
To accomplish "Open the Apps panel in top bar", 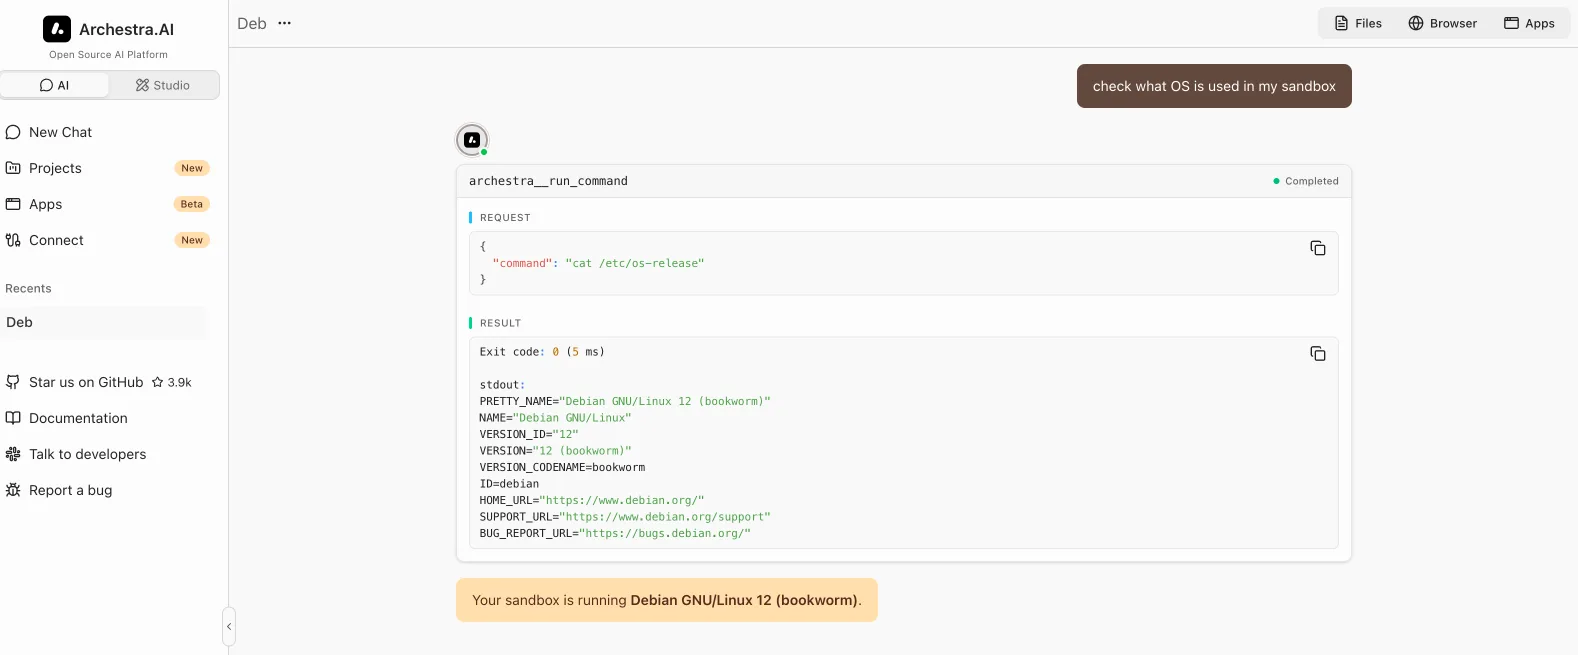I will tap(1529, 23).
